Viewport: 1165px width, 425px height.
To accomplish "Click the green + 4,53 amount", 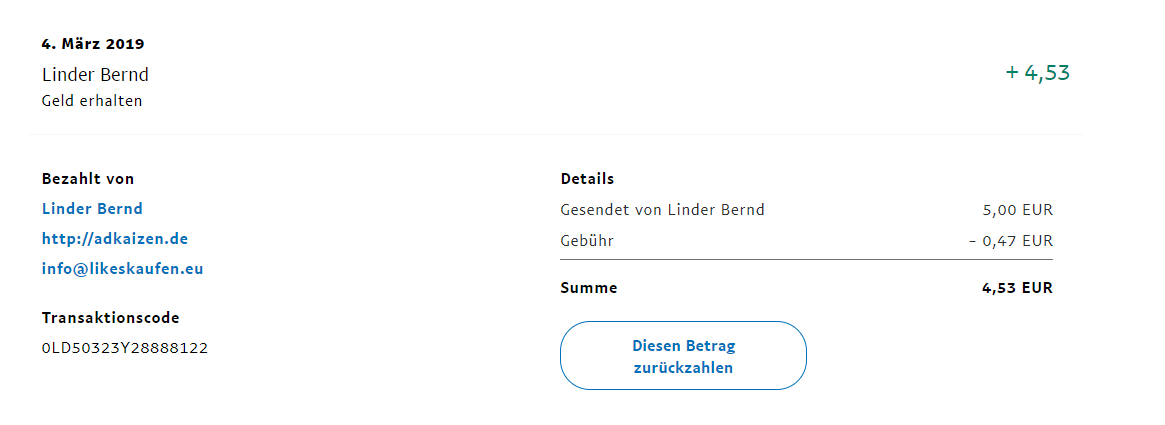I will [x=1038, y=73].
